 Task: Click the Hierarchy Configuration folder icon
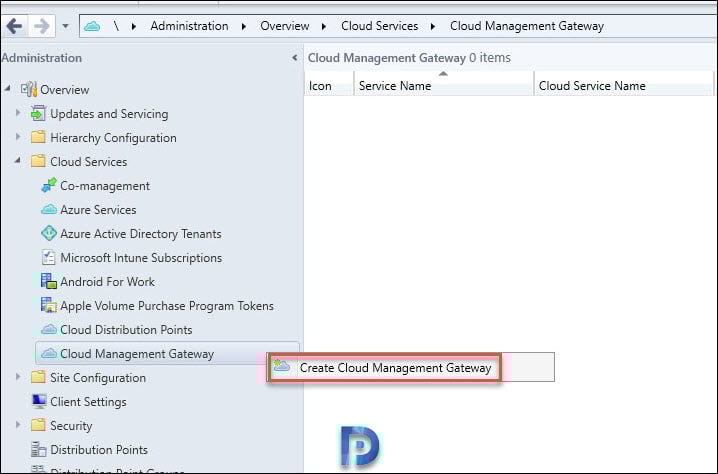[x=38, y=137]
